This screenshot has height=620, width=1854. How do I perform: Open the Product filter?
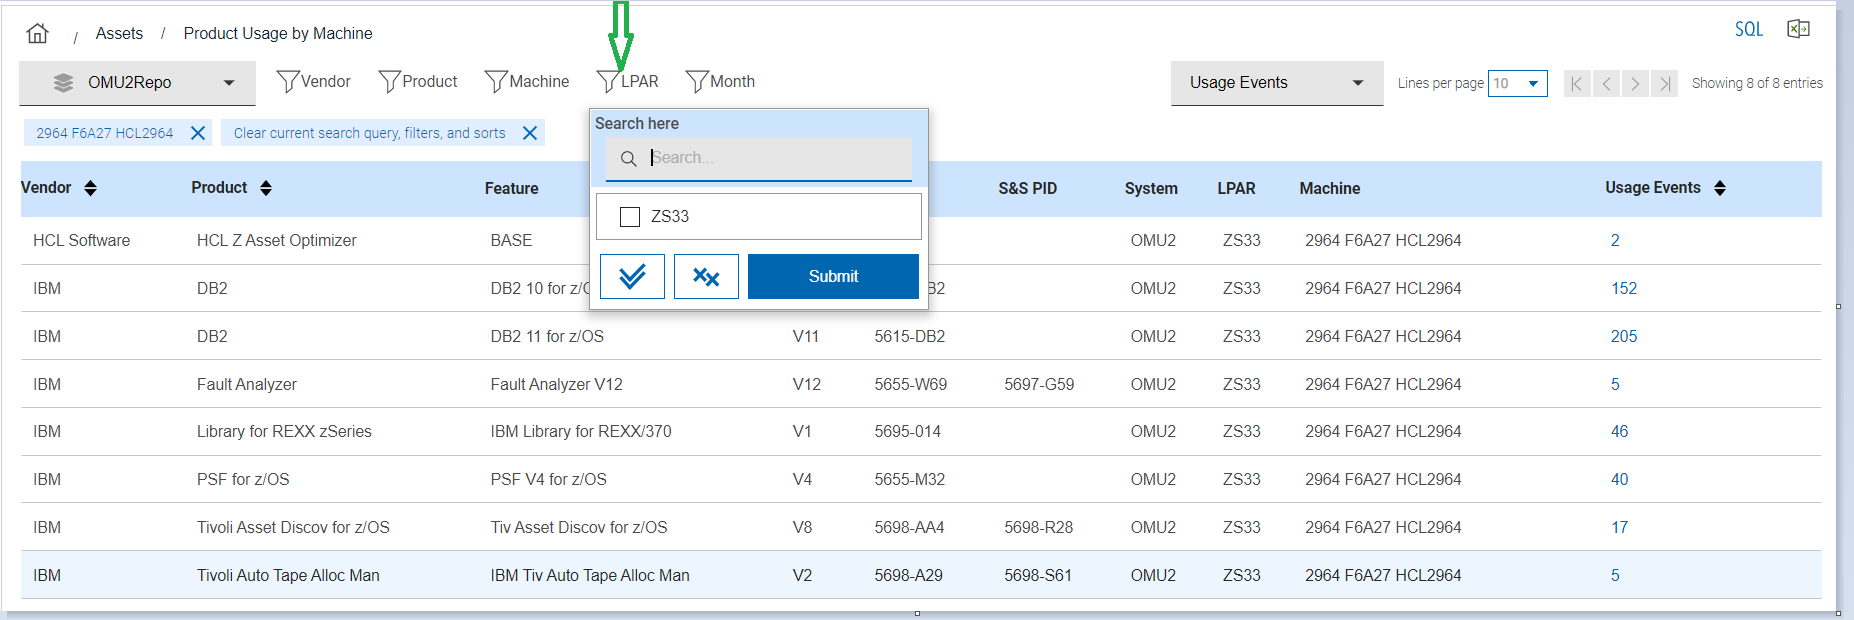(417, 82)
